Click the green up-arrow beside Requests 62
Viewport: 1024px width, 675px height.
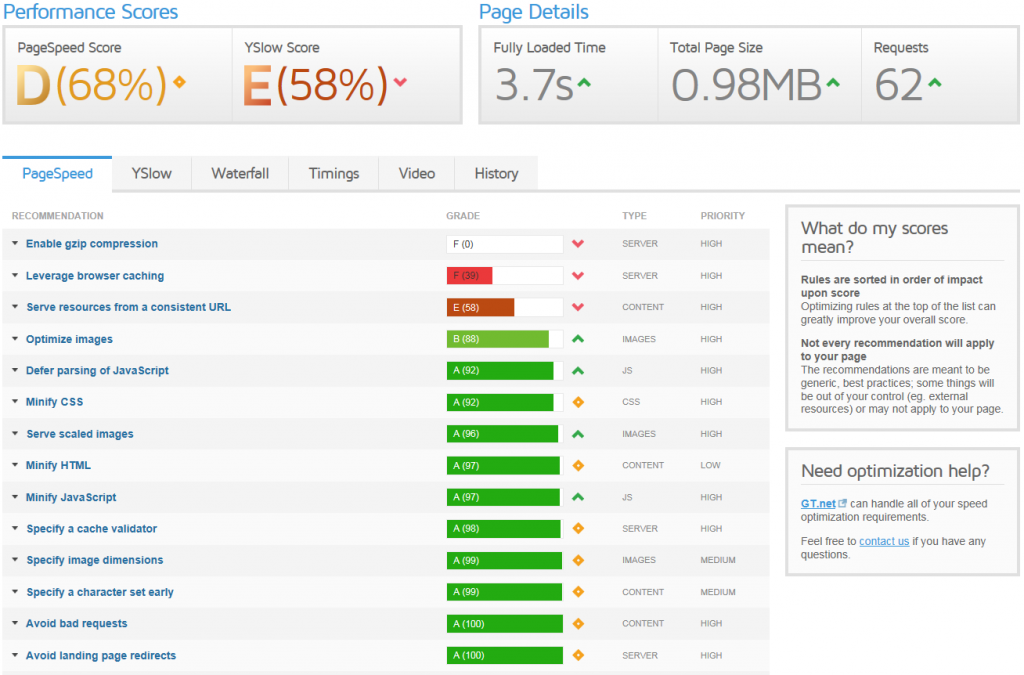[935, 83]
